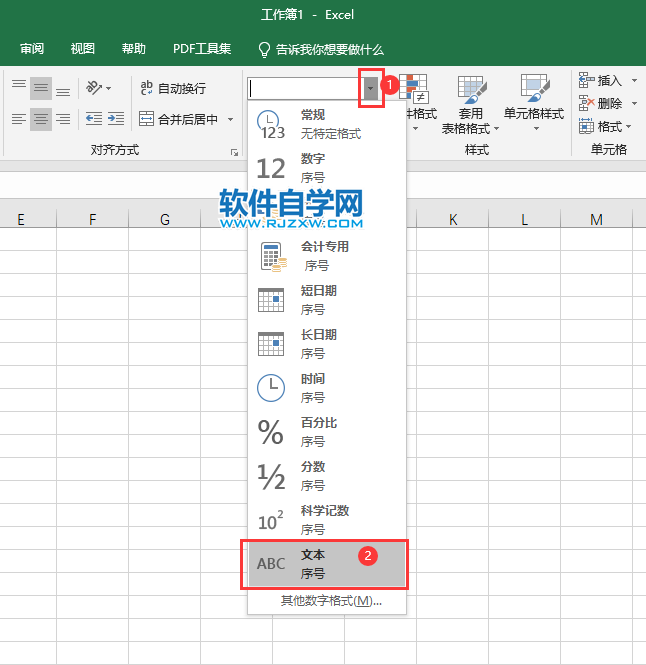Choose the 数字 number format
Viewport: 646px width, 665px height.
click(327, 168)
